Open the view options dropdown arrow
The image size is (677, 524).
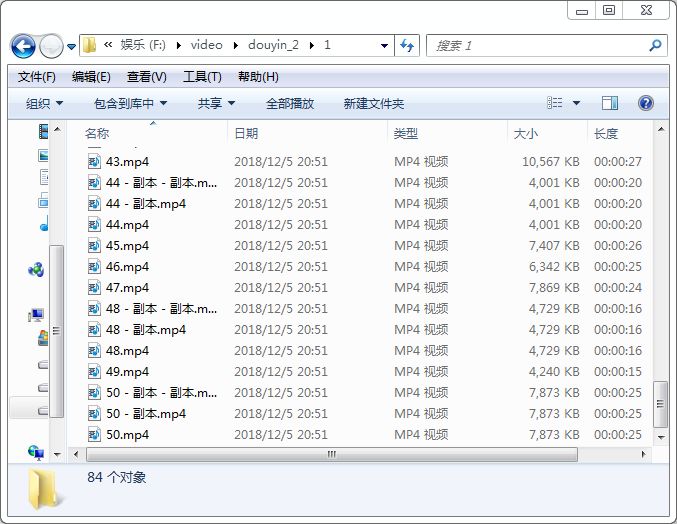(577, 103)
